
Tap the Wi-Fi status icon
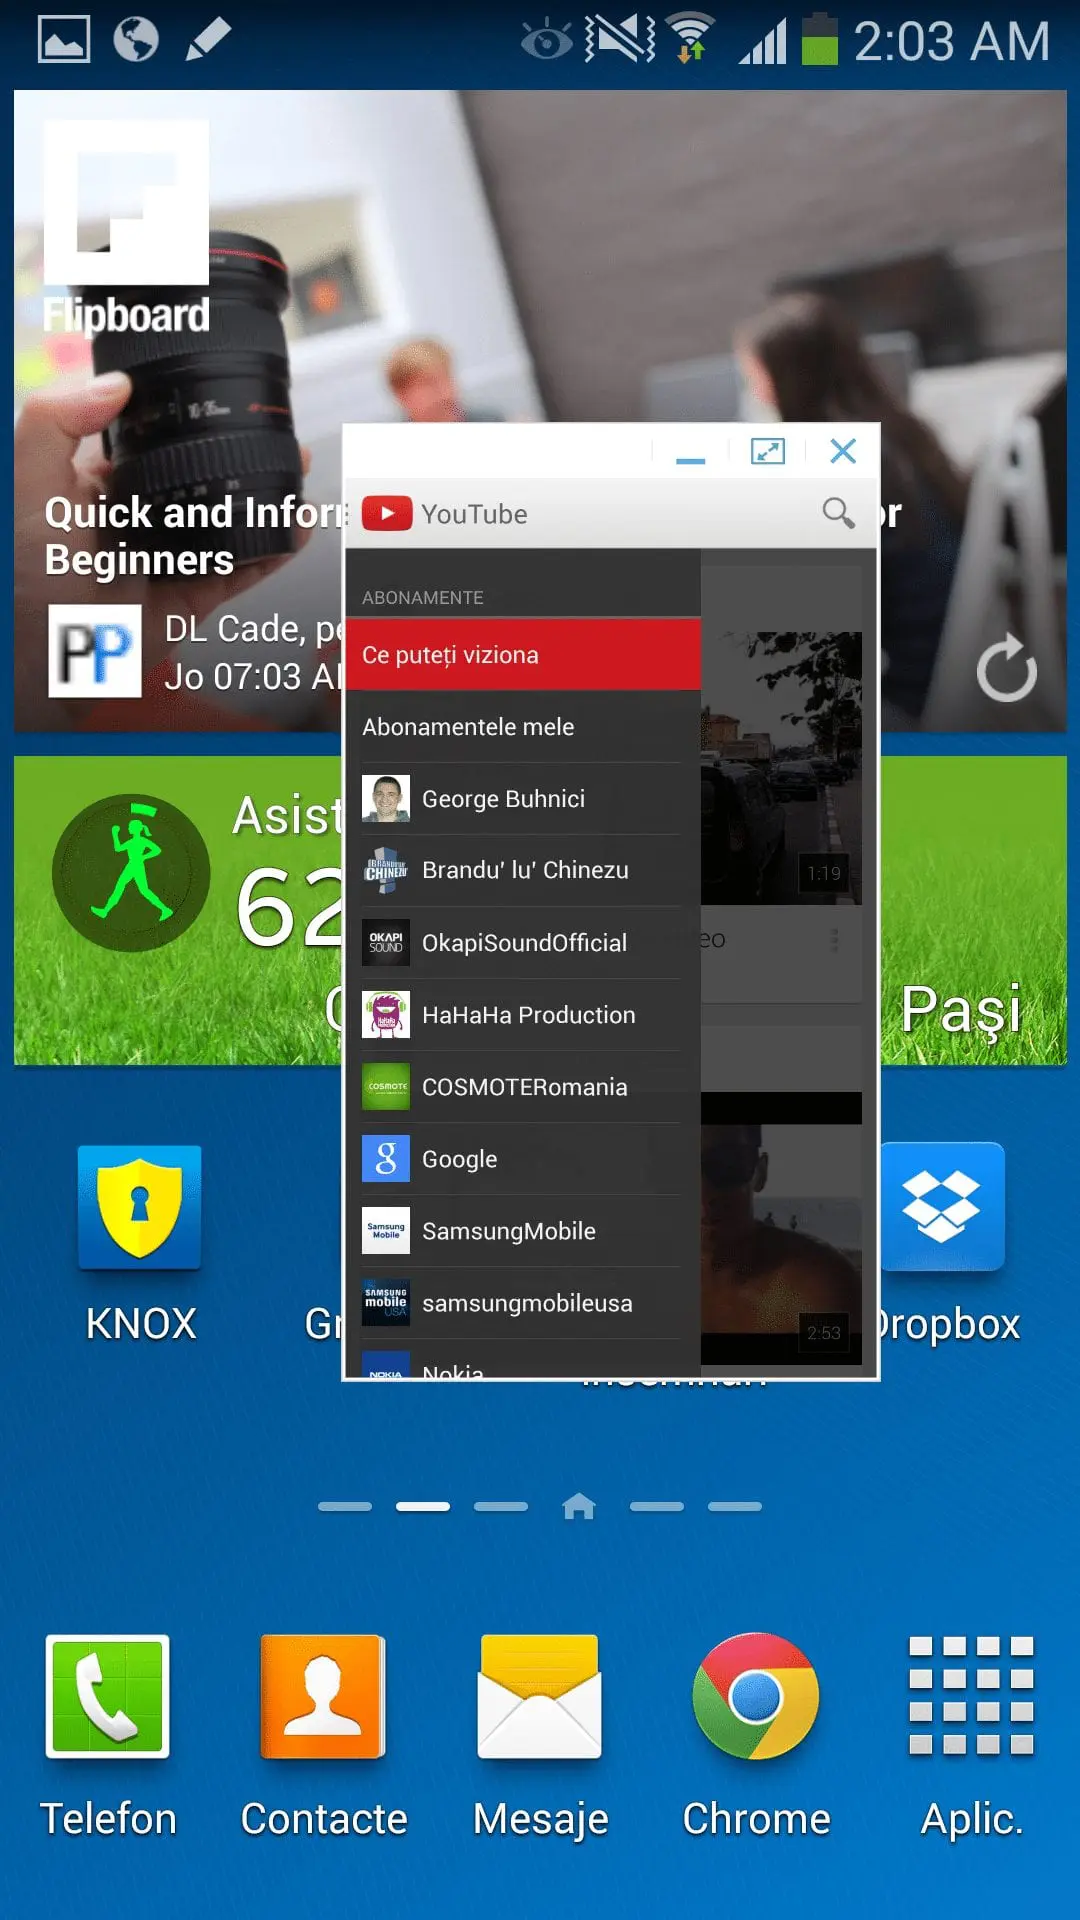(x=691, y=38)
